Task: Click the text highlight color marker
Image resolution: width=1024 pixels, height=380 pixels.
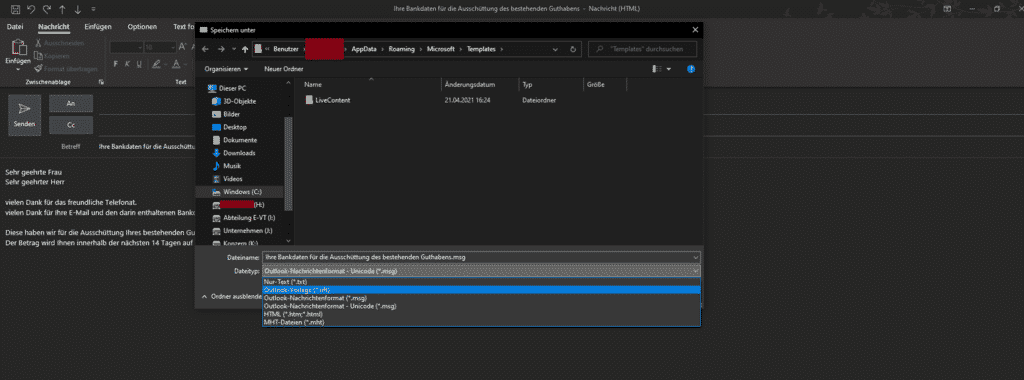Action: pos(155,64)
